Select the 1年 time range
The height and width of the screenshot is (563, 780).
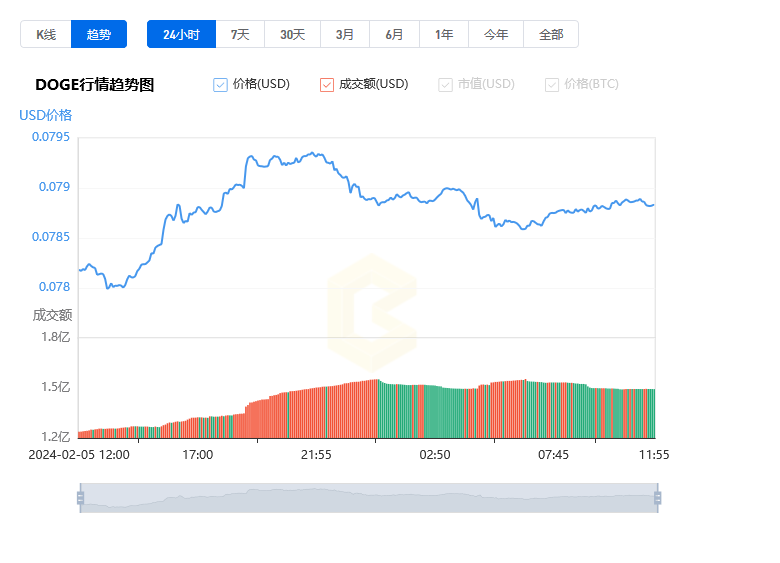pos(444,34)
